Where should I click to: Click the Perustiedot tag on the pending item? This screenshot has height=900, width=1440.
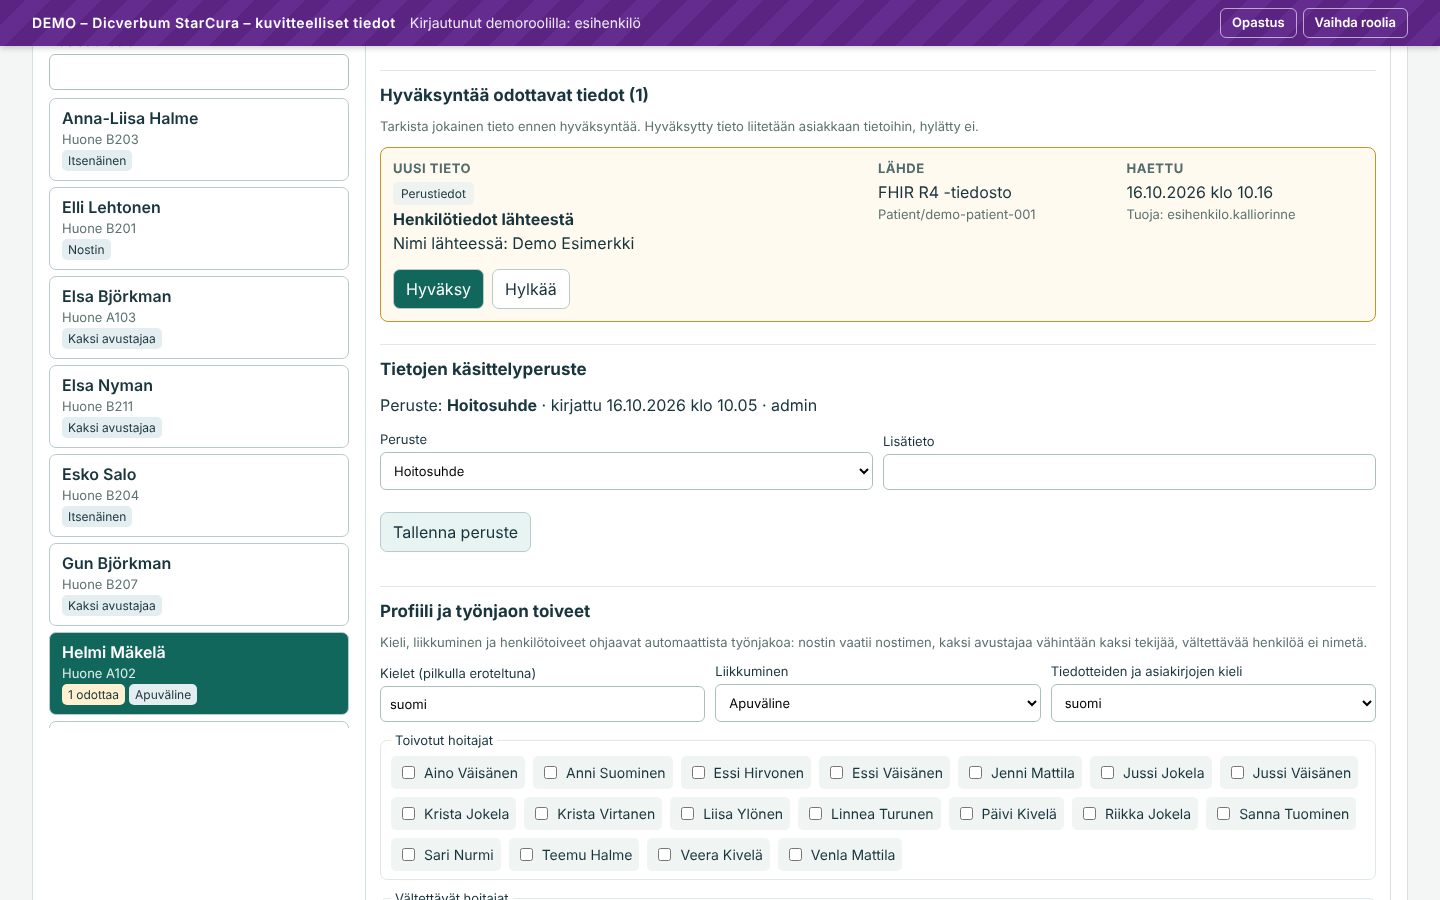pyautogui.click(x=433, y=194)
